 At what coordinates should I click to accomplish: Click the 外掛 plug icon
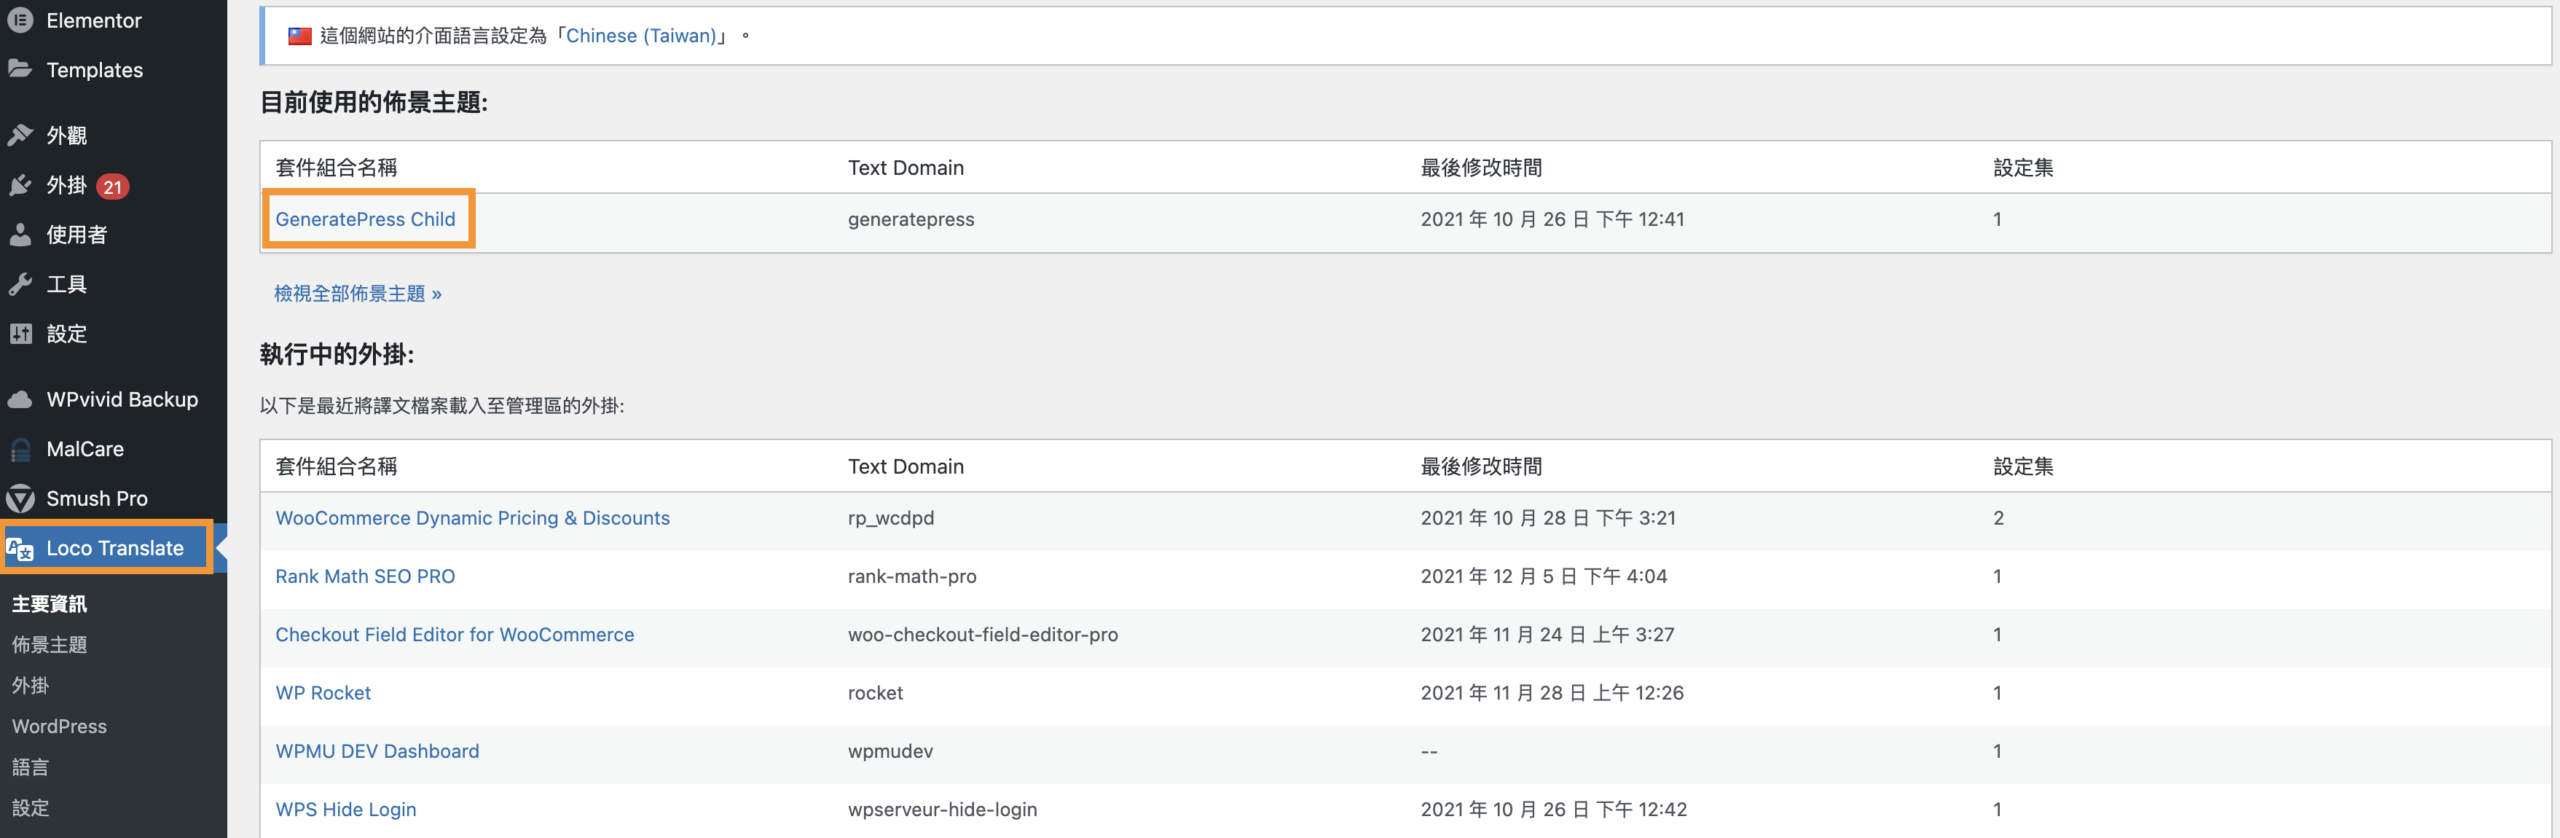tap(20, 186)
